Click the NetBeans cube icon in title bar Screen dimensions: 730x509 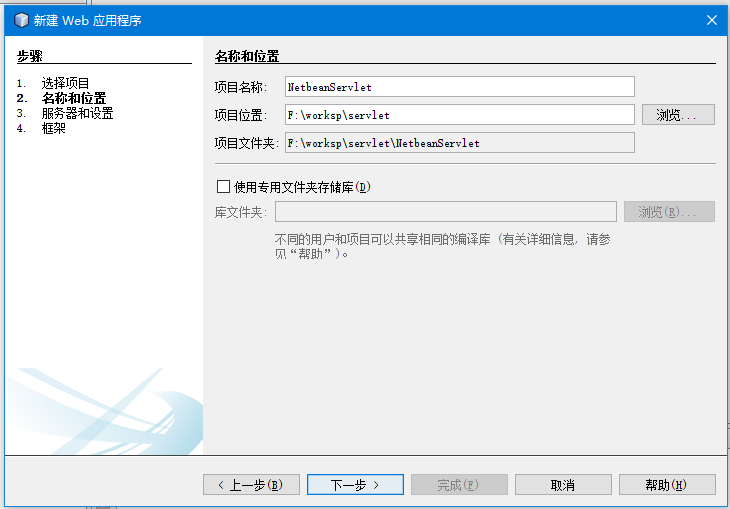(x=21, y=20)
